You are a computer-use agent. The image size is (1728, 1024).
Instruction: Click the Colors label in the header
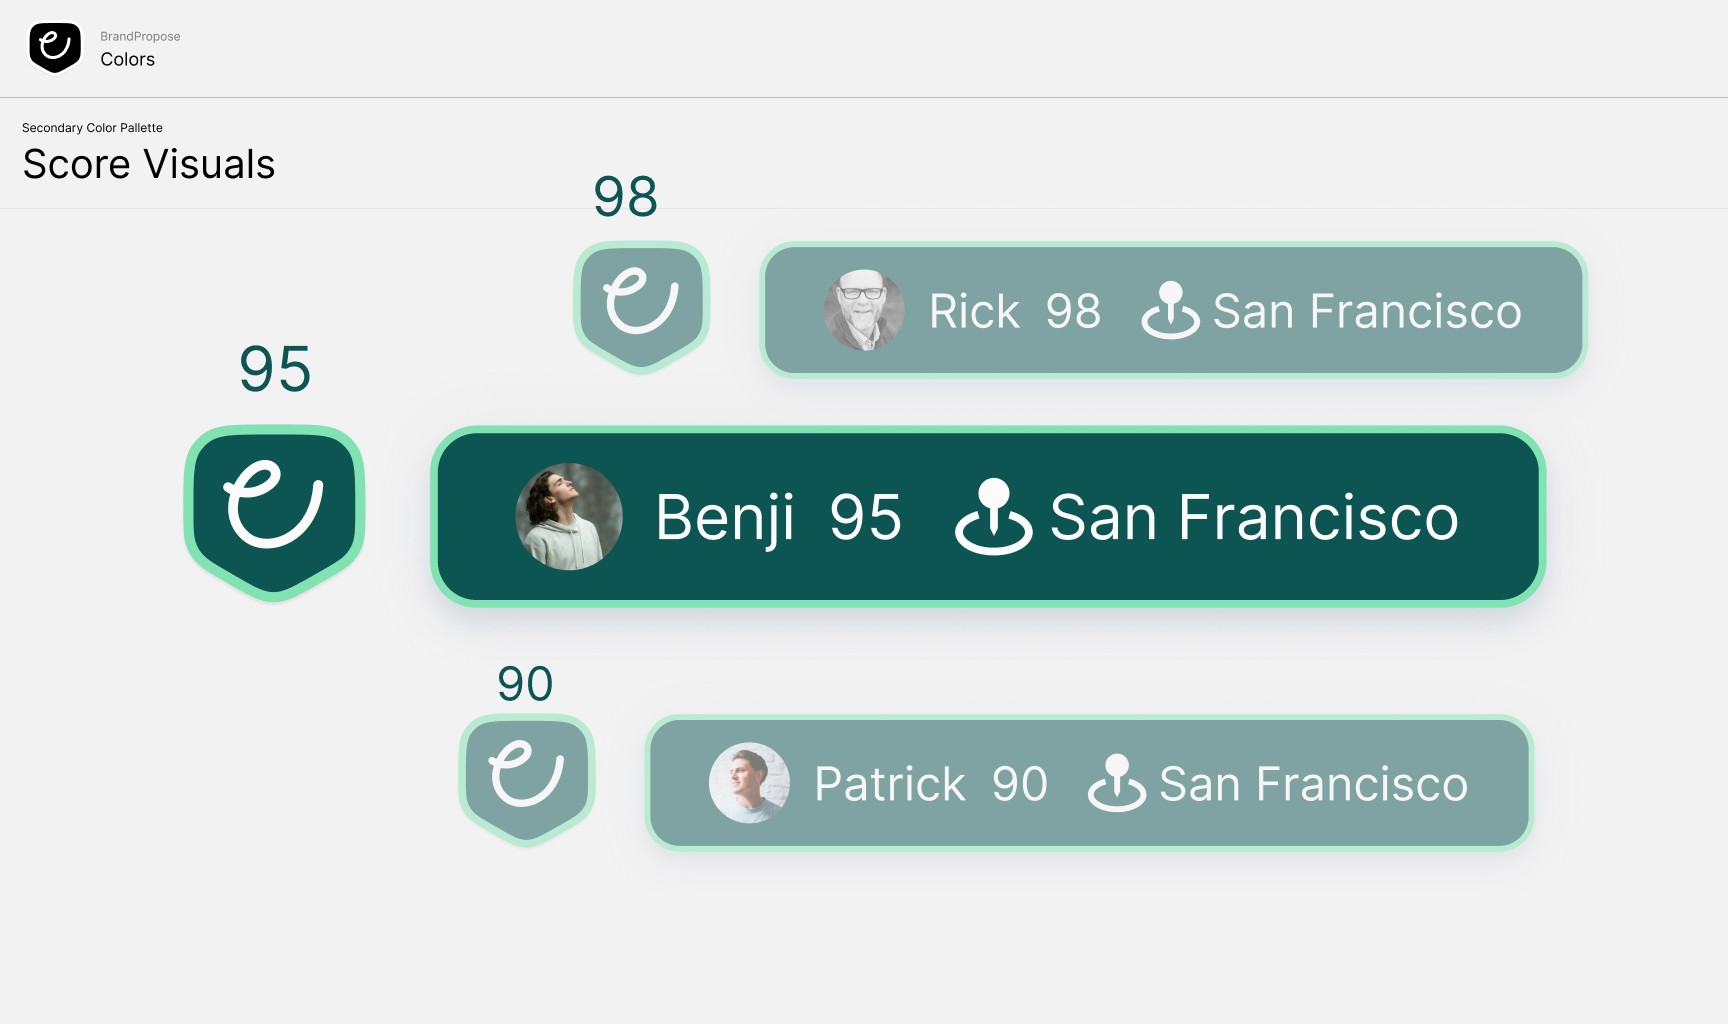point(127,59)
